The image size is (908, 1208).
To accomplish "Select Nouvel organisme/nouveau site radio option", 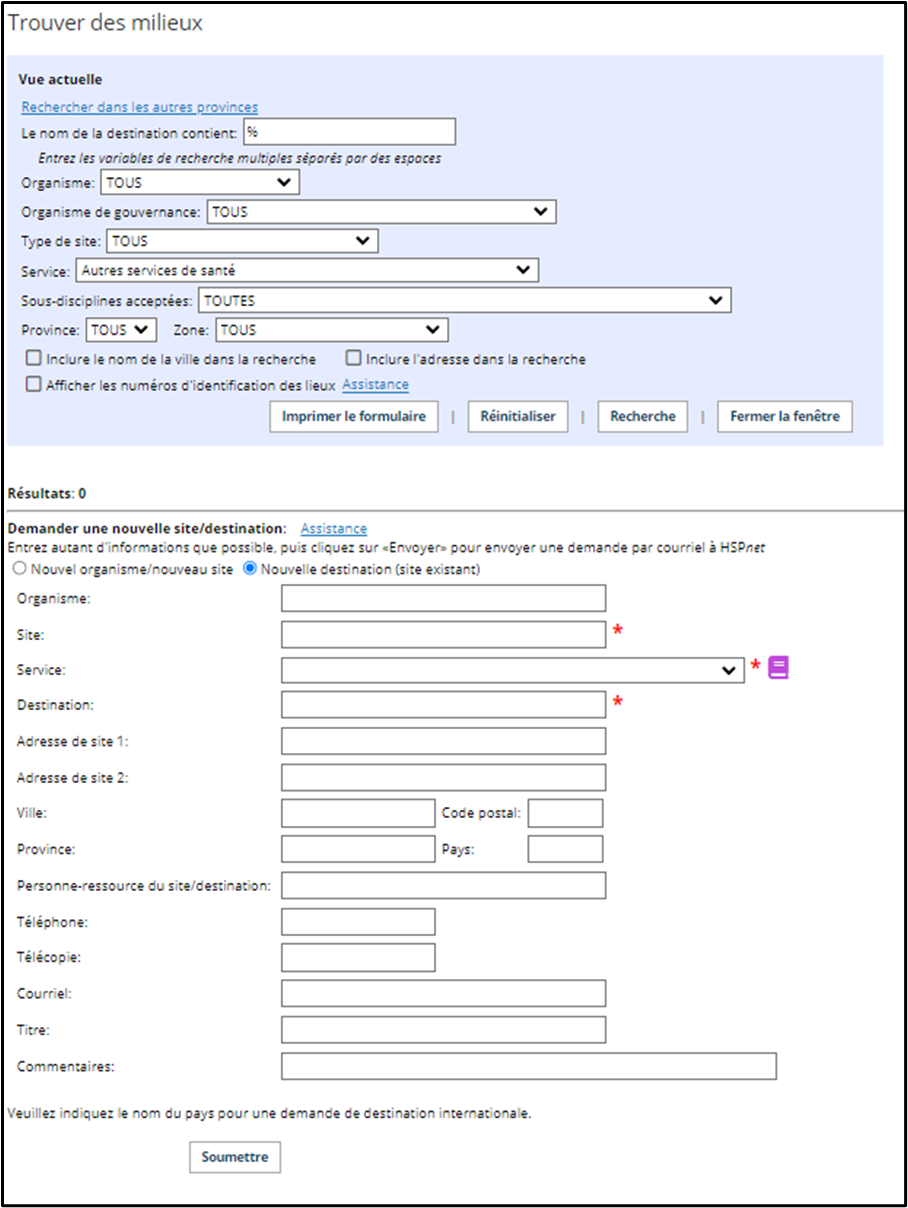I will [18, 569].
